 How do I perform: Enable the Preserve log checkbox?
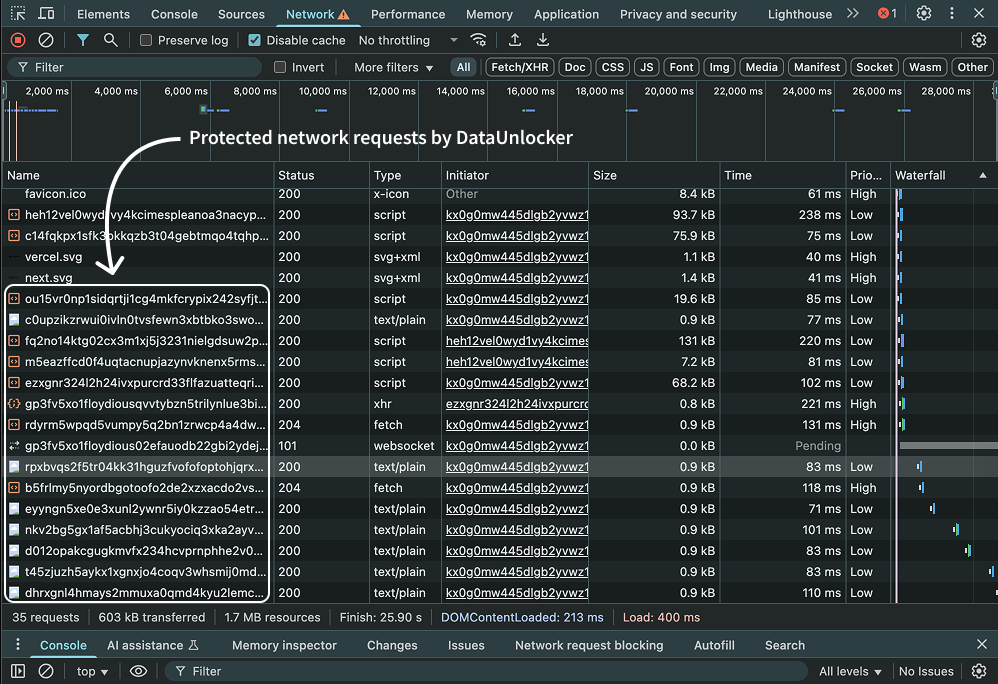(147, 40)
